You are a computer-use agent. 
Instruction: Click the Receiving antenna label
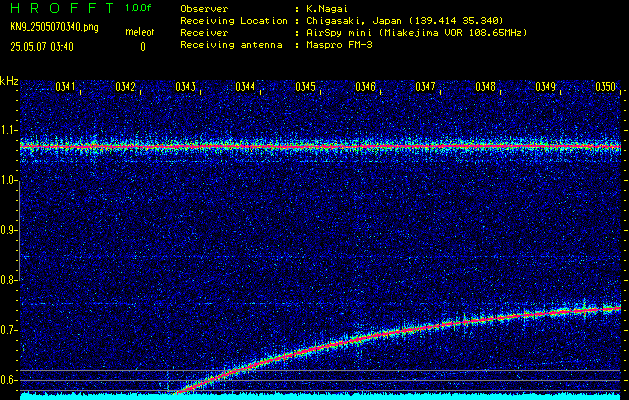[x=231, y=45]
